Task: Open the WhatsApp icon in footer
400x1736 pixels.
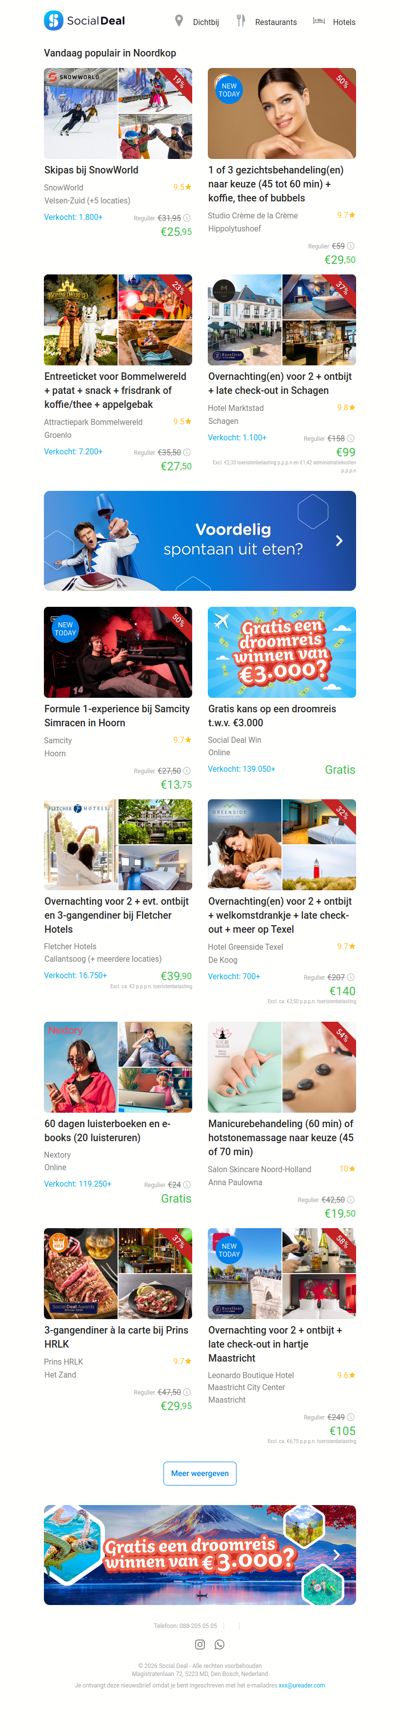Action: point(220,1644)
